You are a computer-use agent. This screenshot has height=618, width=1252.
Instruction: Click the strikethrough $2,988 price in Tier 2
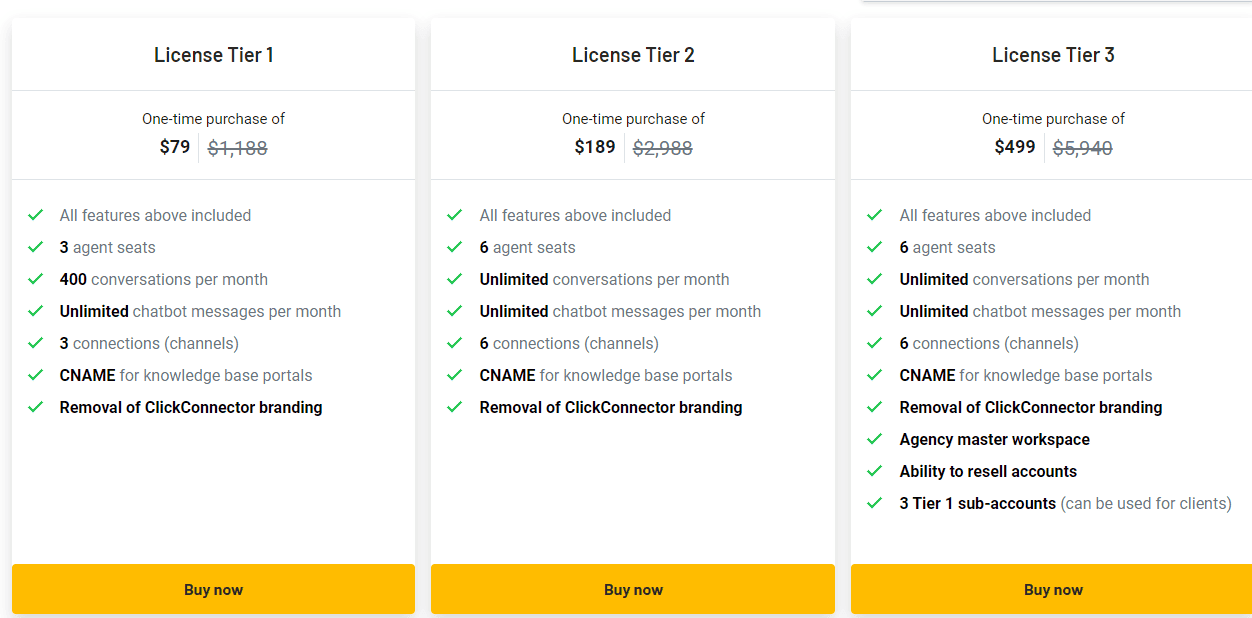662,146
